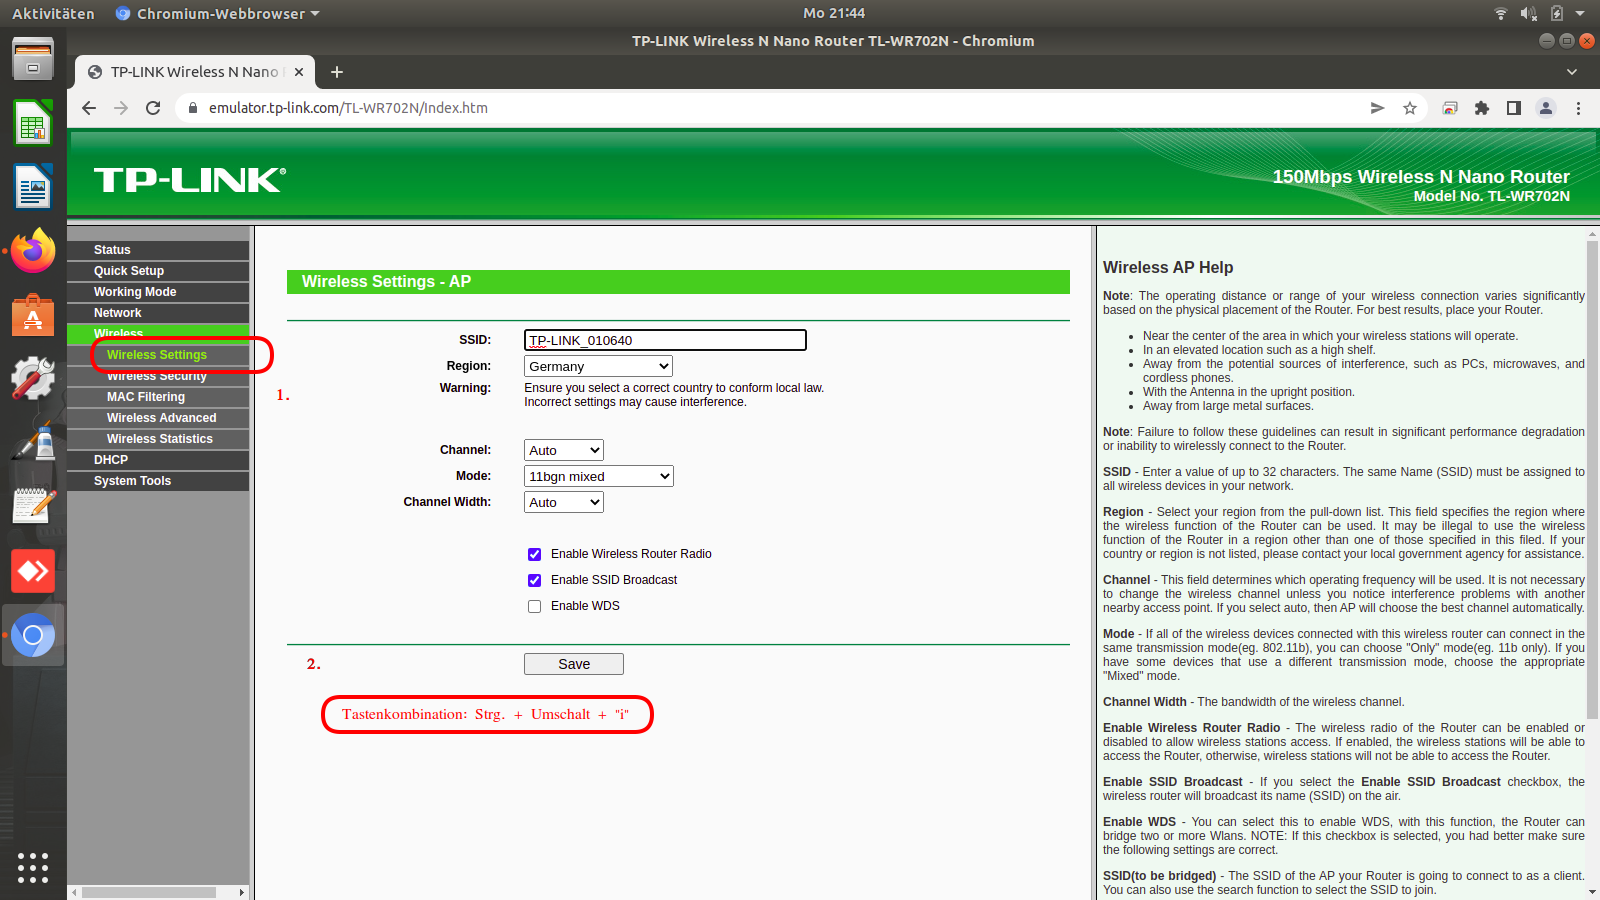Viewport: 1600px width, 900px height.
Task: Launch the red AnyDesk app from dock
Action: pyautogui.click(x=33, y=571)
